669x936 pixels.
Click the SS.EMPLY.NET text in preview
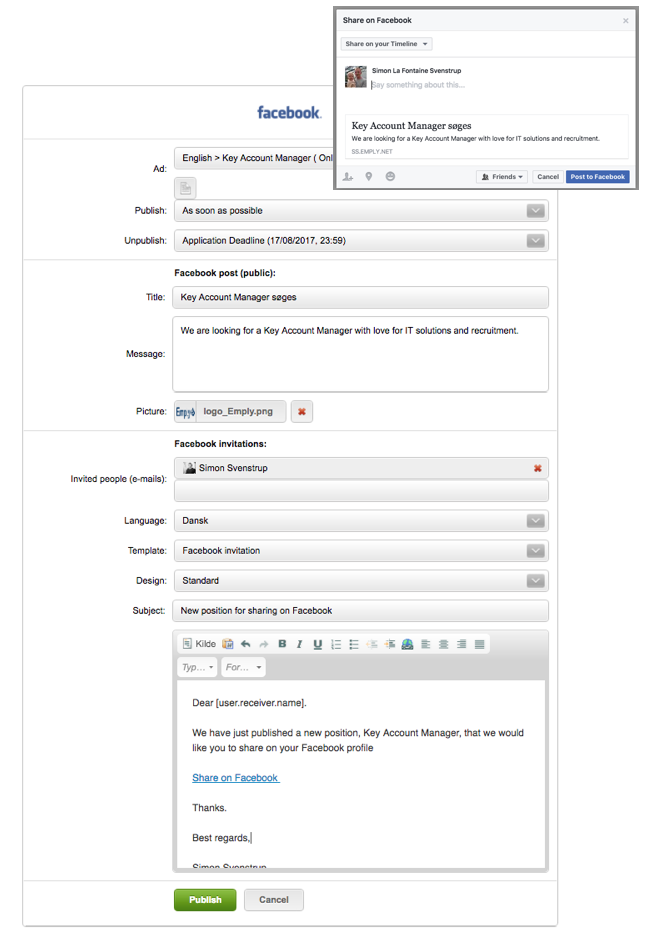[x=372, y=152]
